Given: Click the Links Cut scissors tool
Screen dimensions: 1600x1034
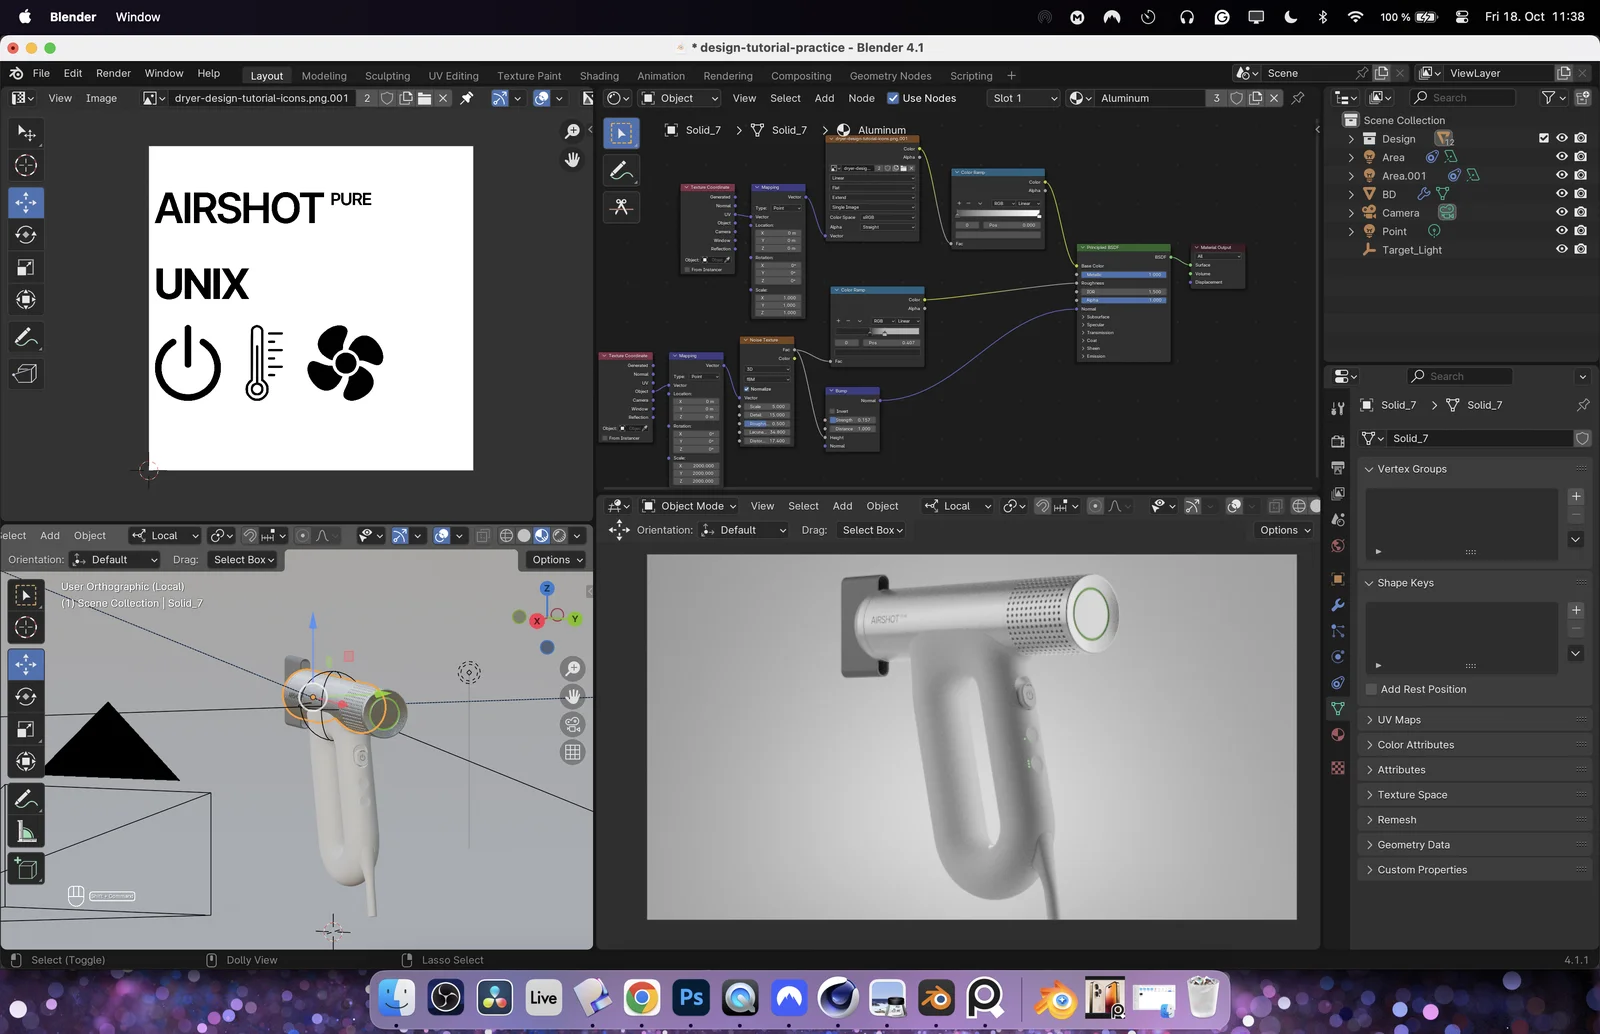Looking at the screenshot, I should tap(621, 207).
